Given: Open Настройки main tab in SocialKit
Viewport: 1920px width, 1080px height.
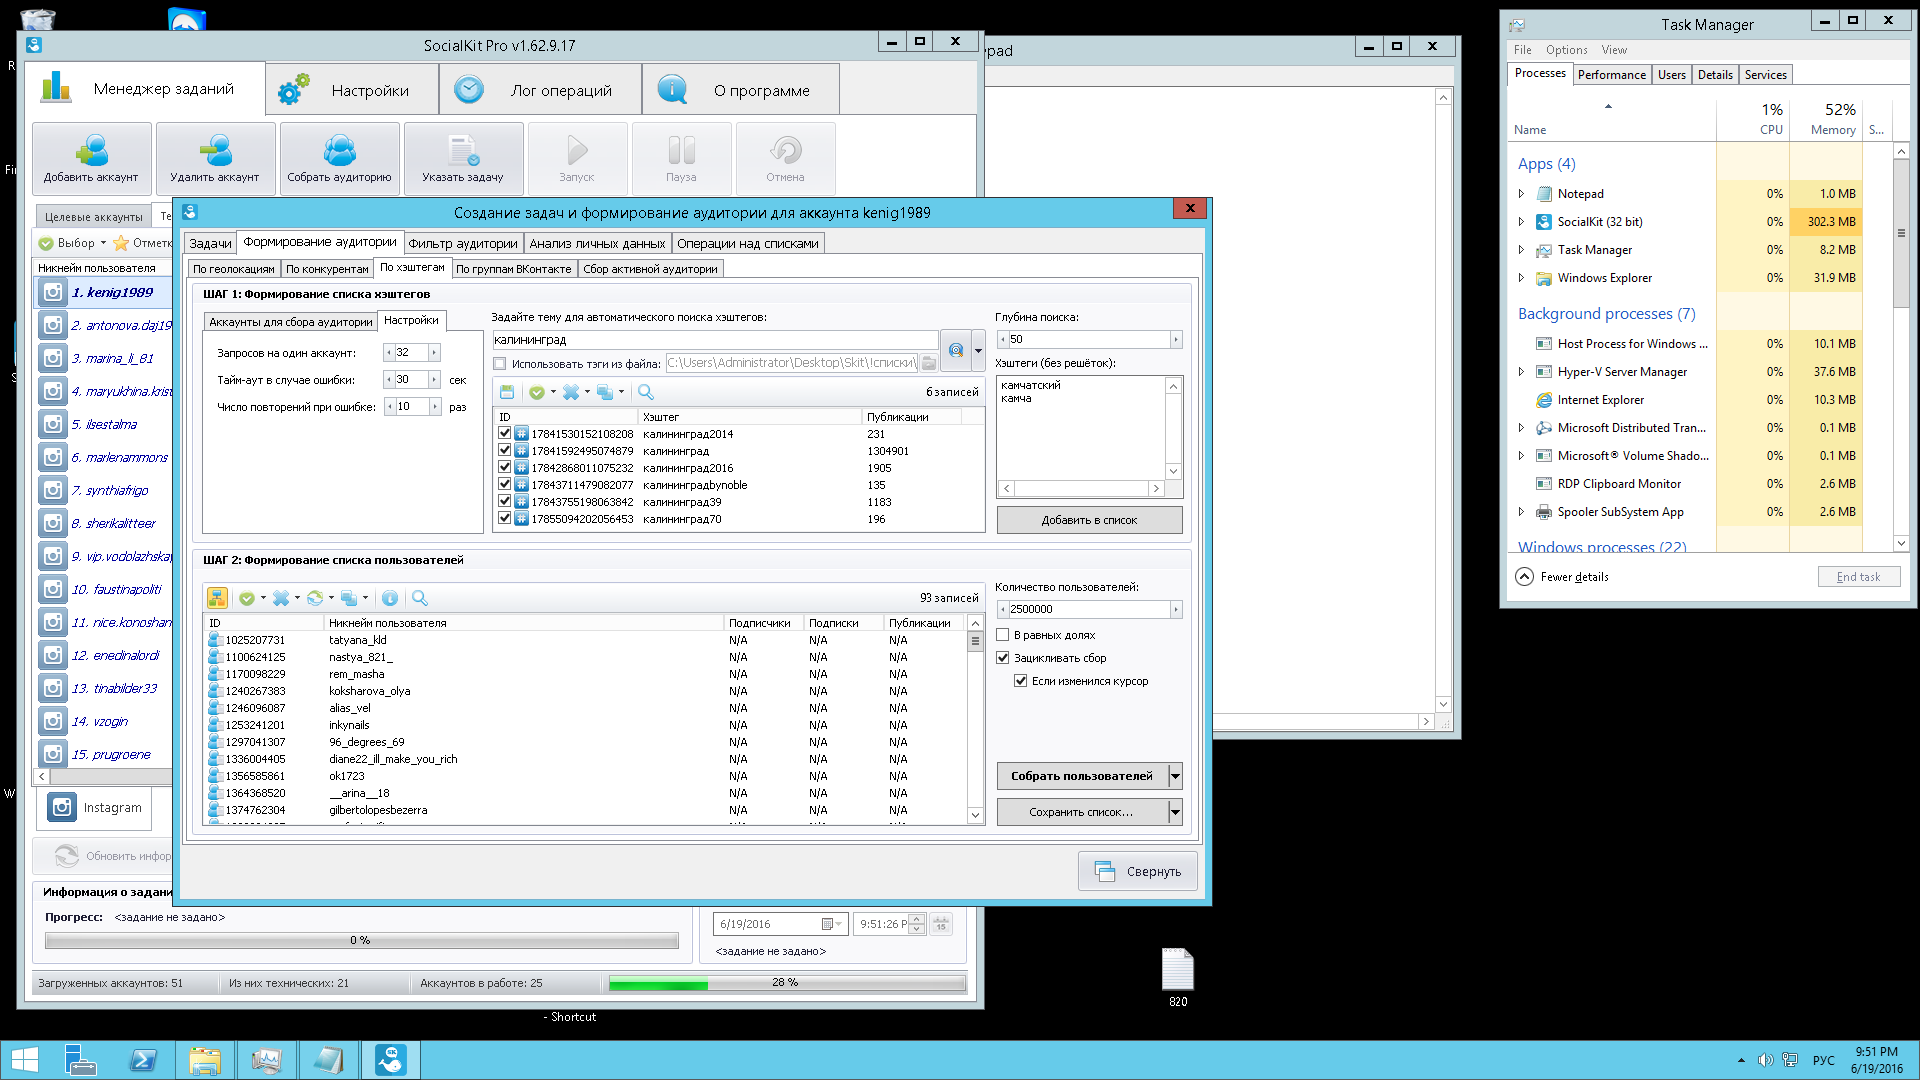Looking at the screenshot, I should 352,90.
